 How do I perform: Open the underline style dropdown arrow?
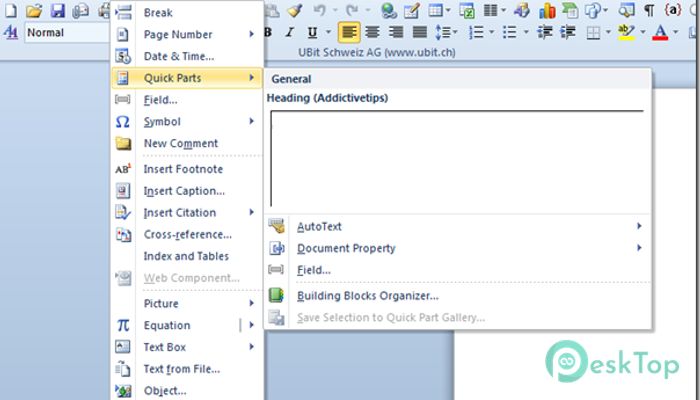point(329,32)
